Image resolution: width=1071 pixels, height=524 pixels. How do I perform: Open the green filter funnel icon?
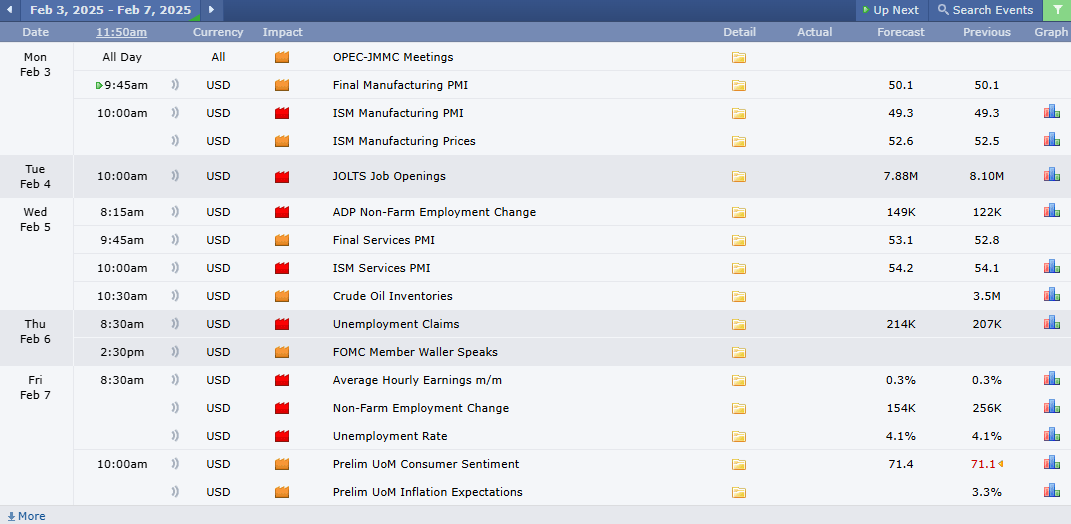(x=1057, y=10)
